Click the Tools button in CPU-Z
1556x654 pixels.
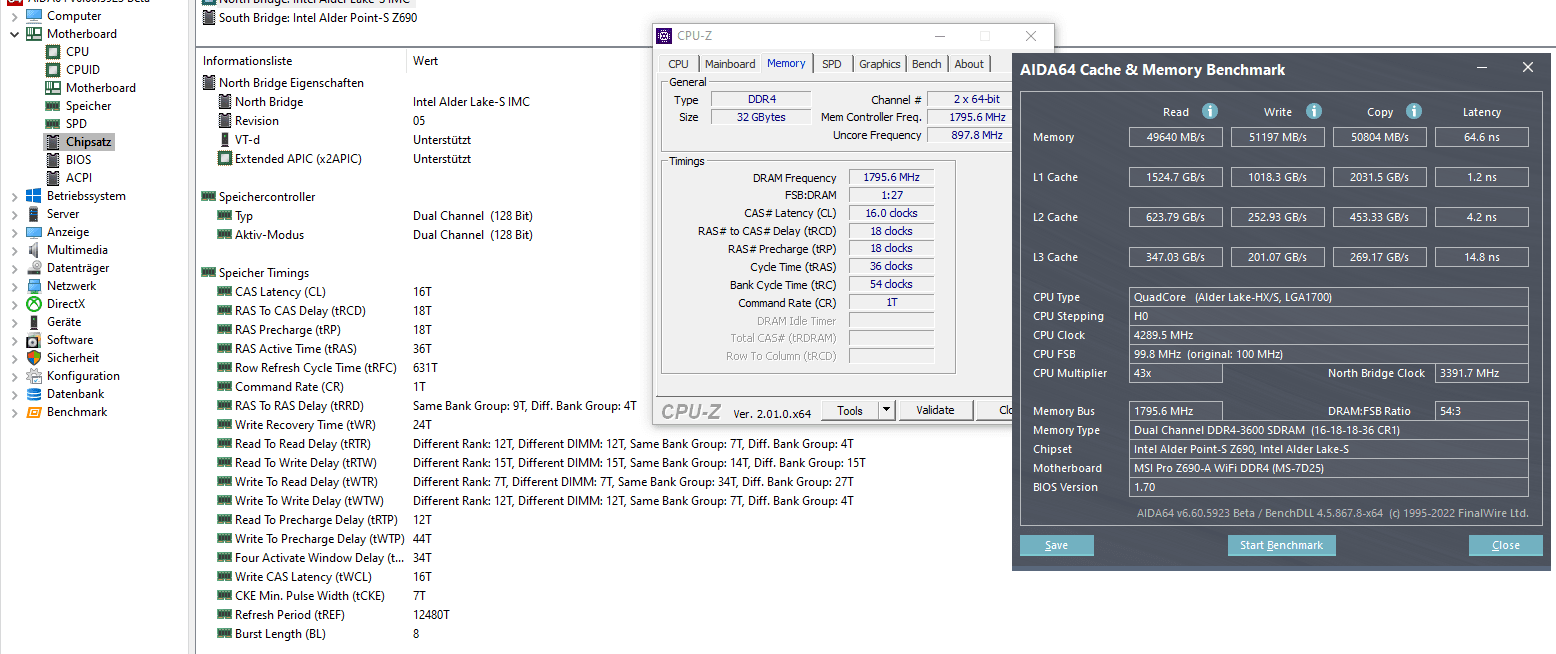click(x=850, y=410)
